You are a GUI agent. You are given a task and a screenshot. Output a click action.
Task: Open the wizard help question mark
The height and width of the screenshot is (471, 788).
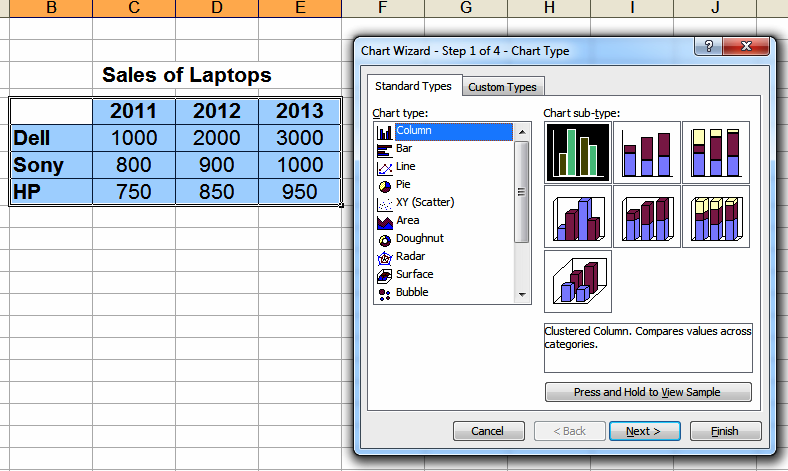(x=709, y=46)
